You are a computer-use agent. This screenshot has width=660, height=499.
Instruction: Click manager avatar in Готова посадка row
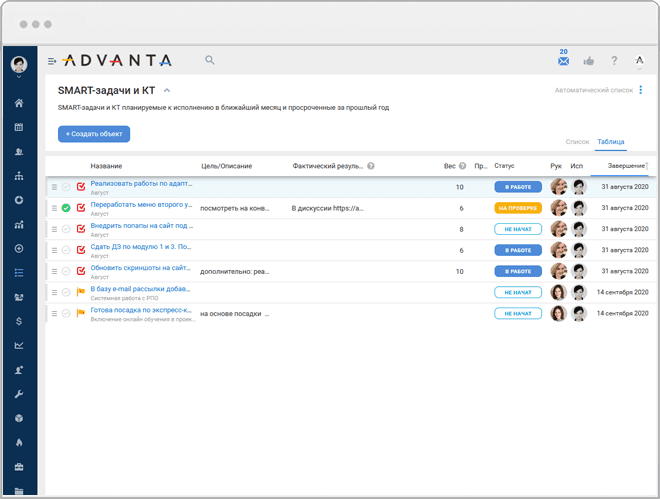click(x=559, y=313)
